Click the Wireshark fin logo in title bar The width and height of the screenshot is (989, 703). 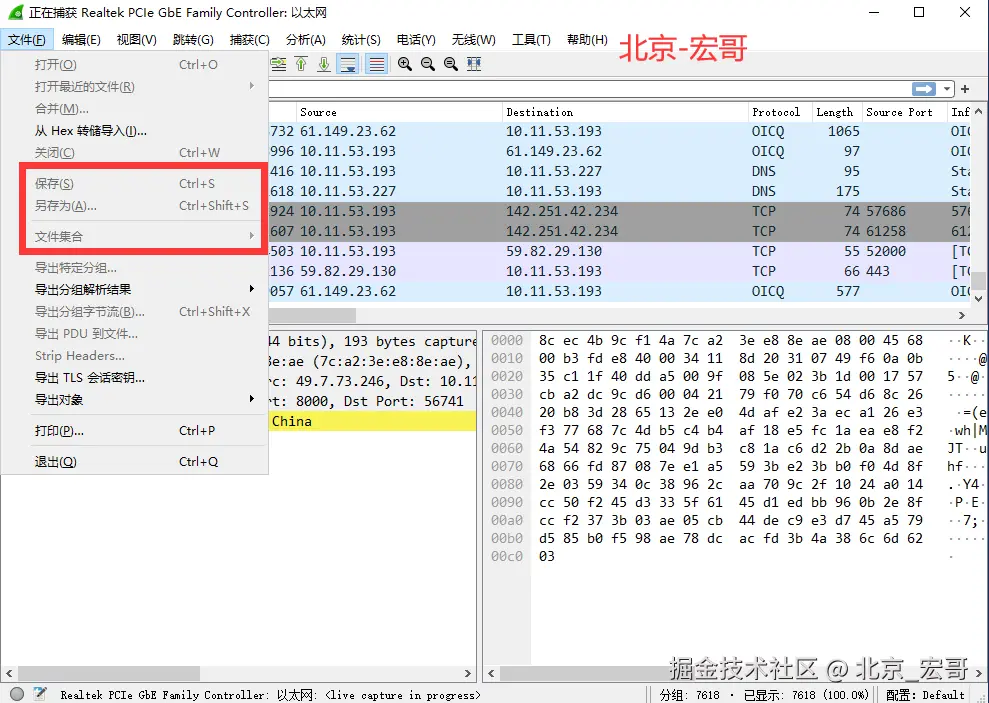tap(15, 12)
